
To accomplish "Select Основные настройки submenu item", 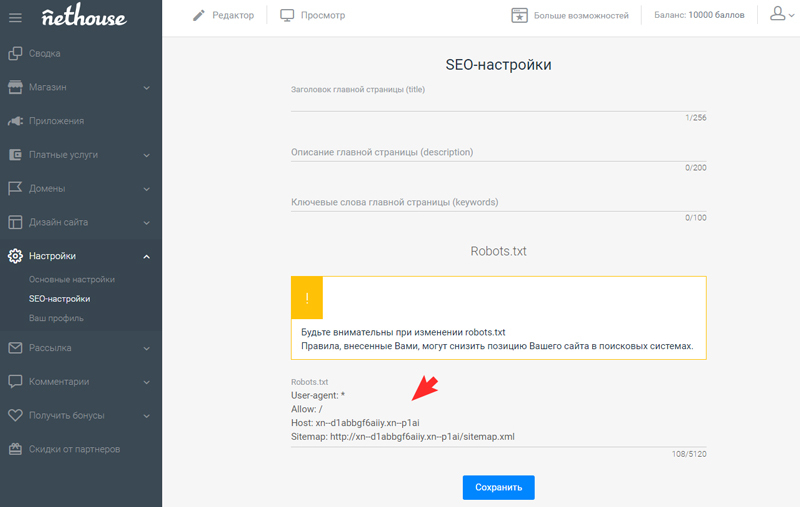I will pyautogui.click(x=72, y=280).
